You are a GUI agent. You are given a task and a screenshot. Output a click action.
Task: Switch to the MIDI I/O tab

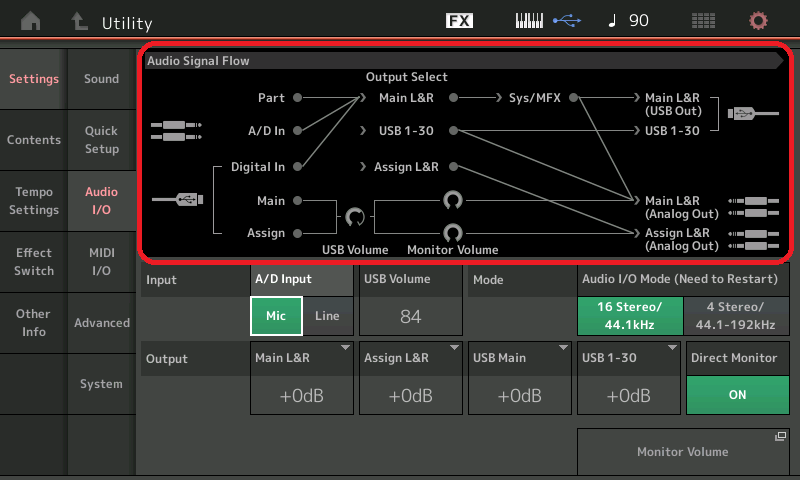click(x=101, y=262)
